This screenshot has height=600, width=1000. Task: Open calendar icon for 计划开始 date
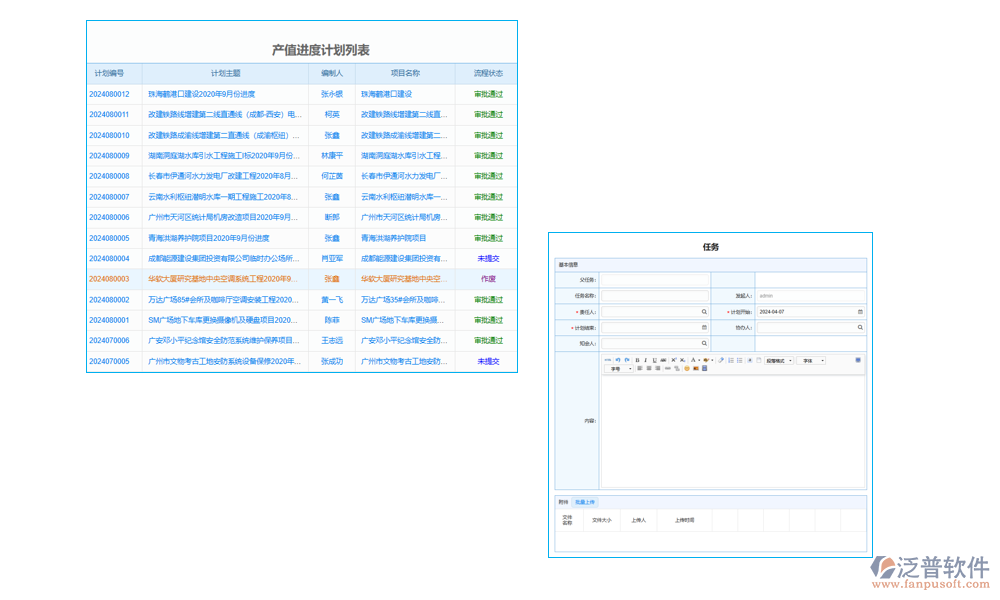pos(860,312)
